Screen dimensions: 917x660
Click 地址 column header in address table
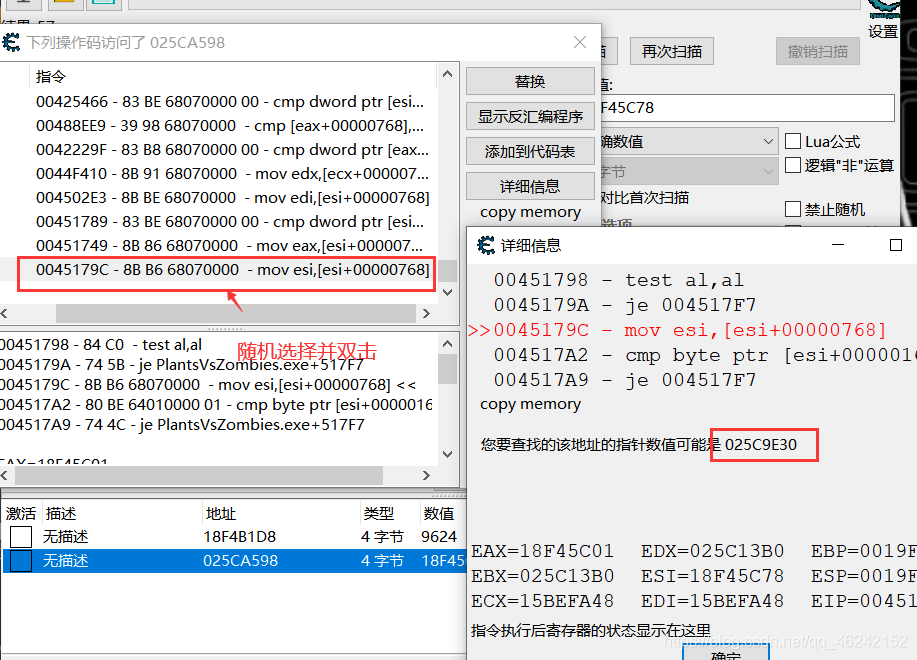pyautogui.click(x=221, y=513)
